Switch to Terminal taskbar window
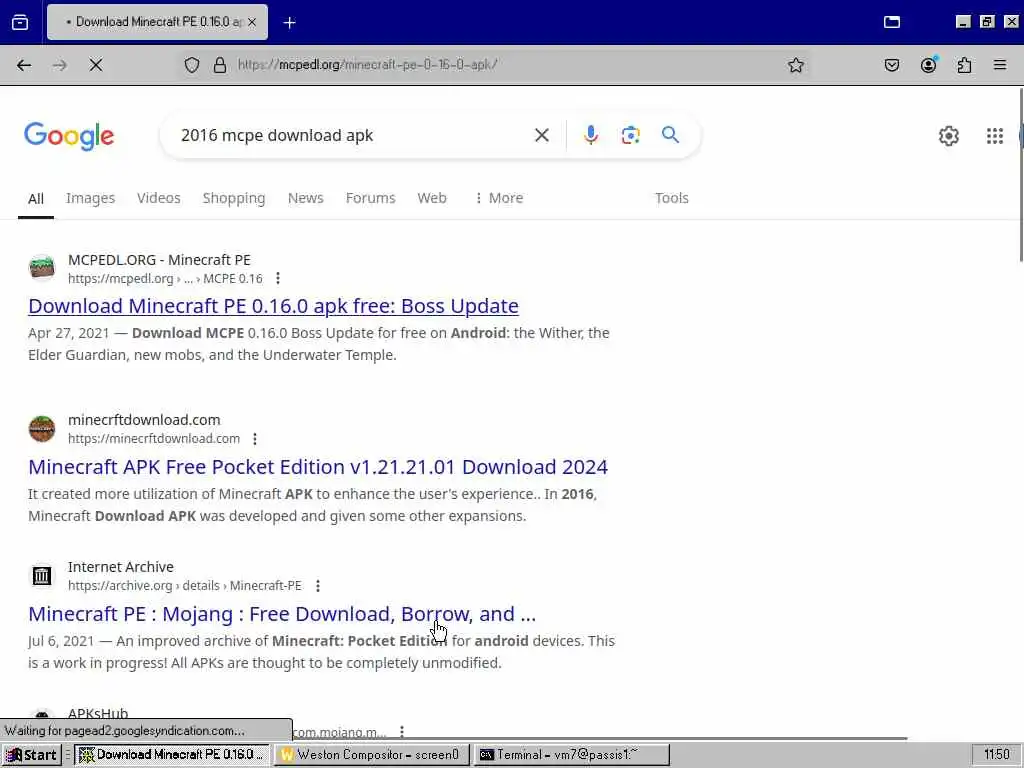This screenshot has width=1024, height=768. tap(571, 755)
